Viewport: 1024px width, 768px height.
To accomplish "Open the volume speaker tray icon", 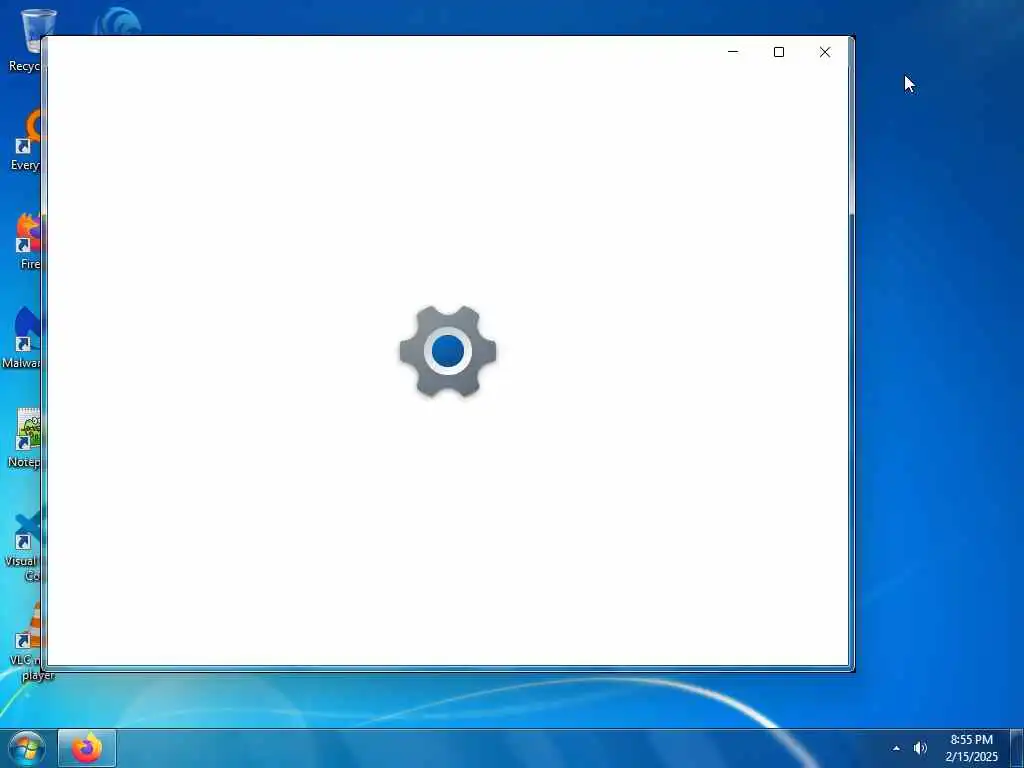I will (920, 748).
